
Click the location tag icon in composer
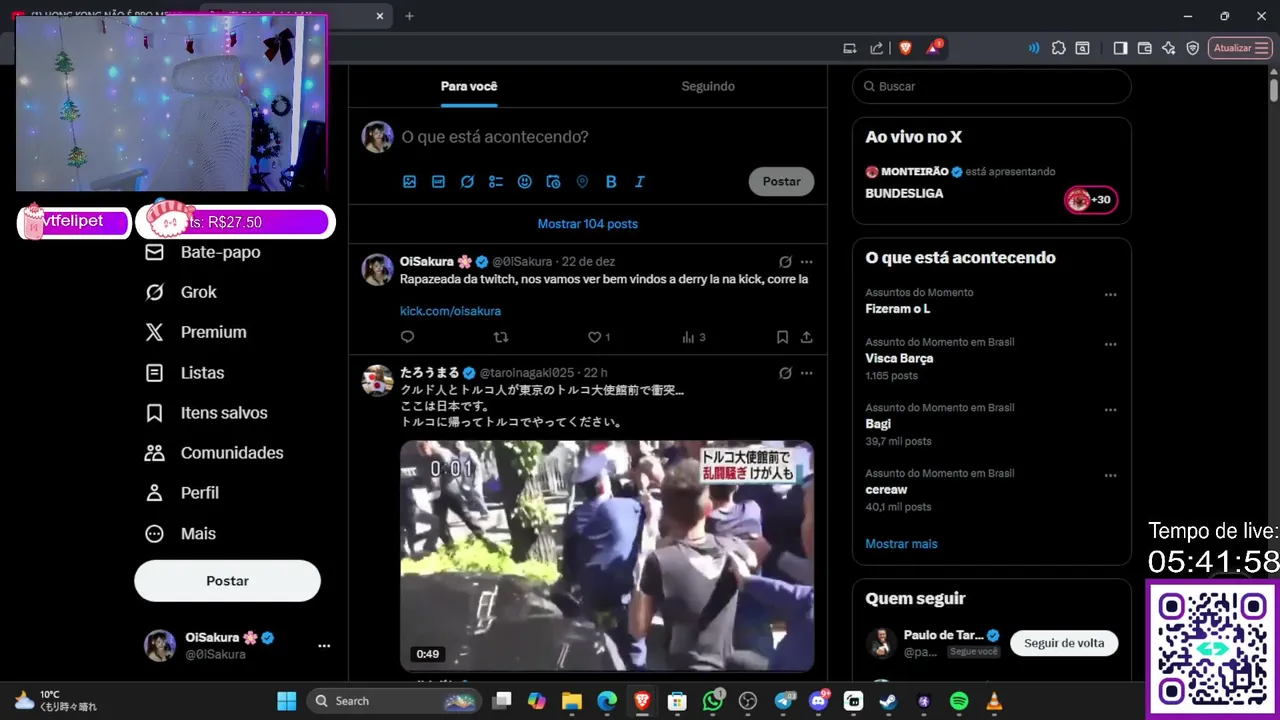tap(582, 182)
